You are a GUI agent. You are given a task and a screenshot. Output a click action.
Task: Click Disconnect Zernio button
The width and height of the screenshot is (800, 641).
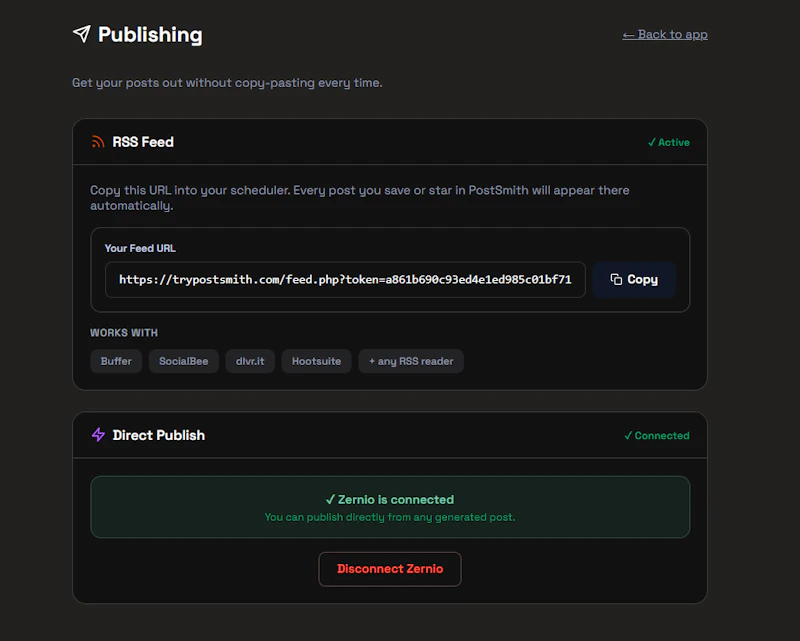pyautogui.click(x=390, y=569)
